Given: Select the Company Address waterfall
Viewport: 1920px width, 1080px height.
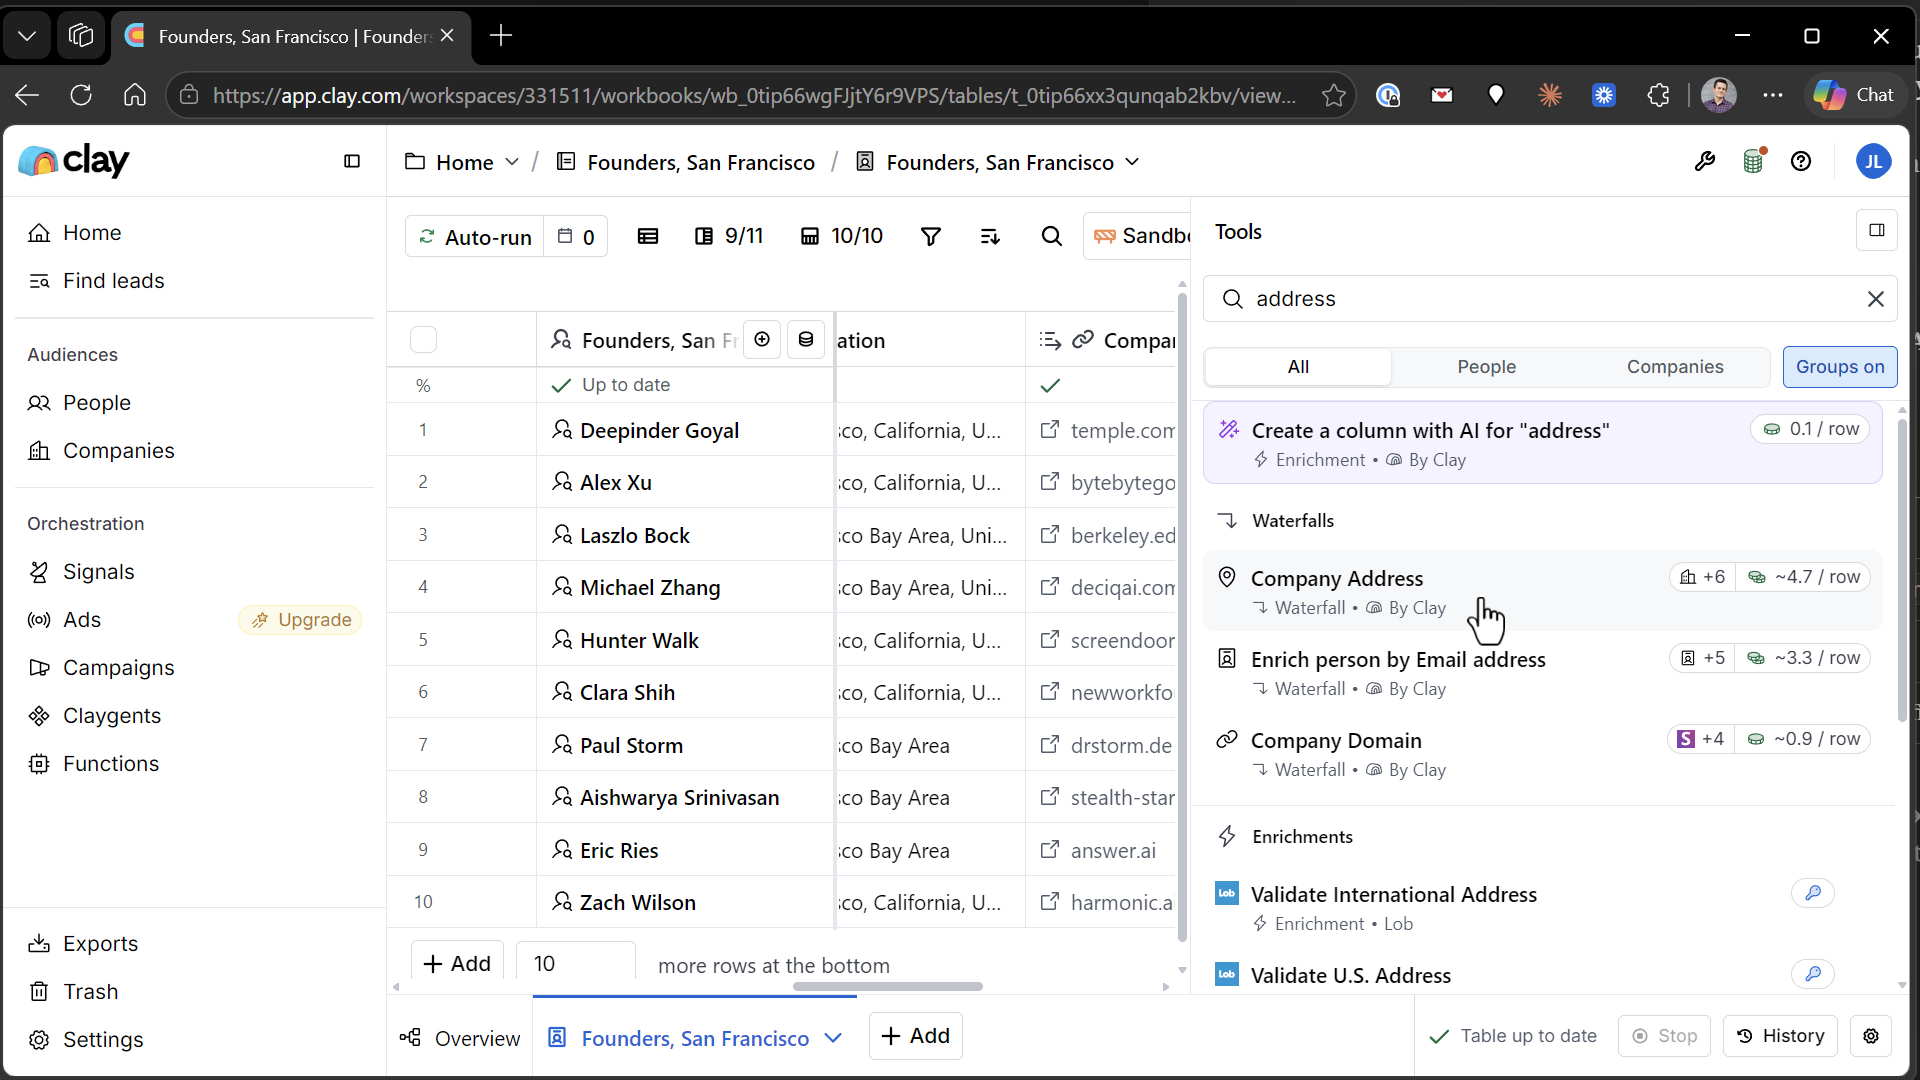Looking at the screenshot, I should click(1542, 591).
